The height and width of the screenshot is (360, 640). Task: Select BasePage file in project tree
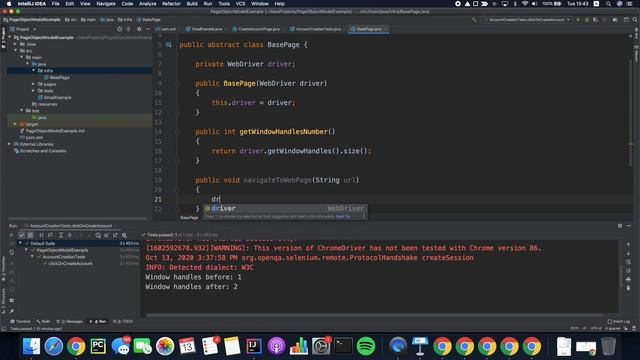[56, 77]
